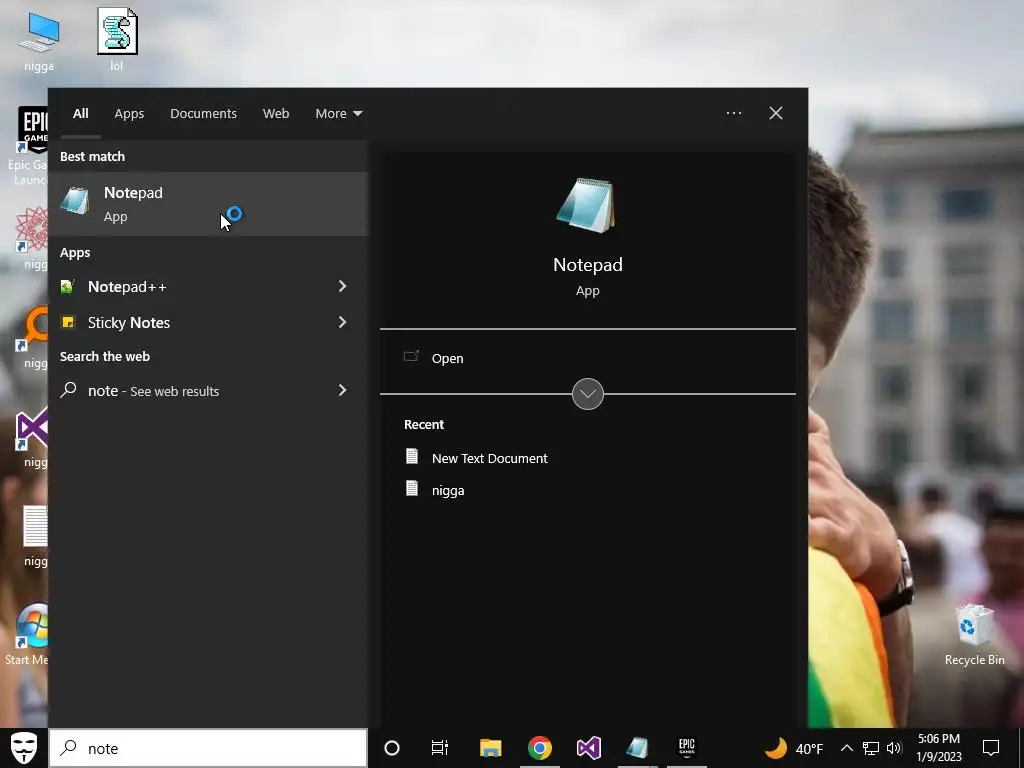
Task: Click the network icon in system tray
Action: (871, 748)
